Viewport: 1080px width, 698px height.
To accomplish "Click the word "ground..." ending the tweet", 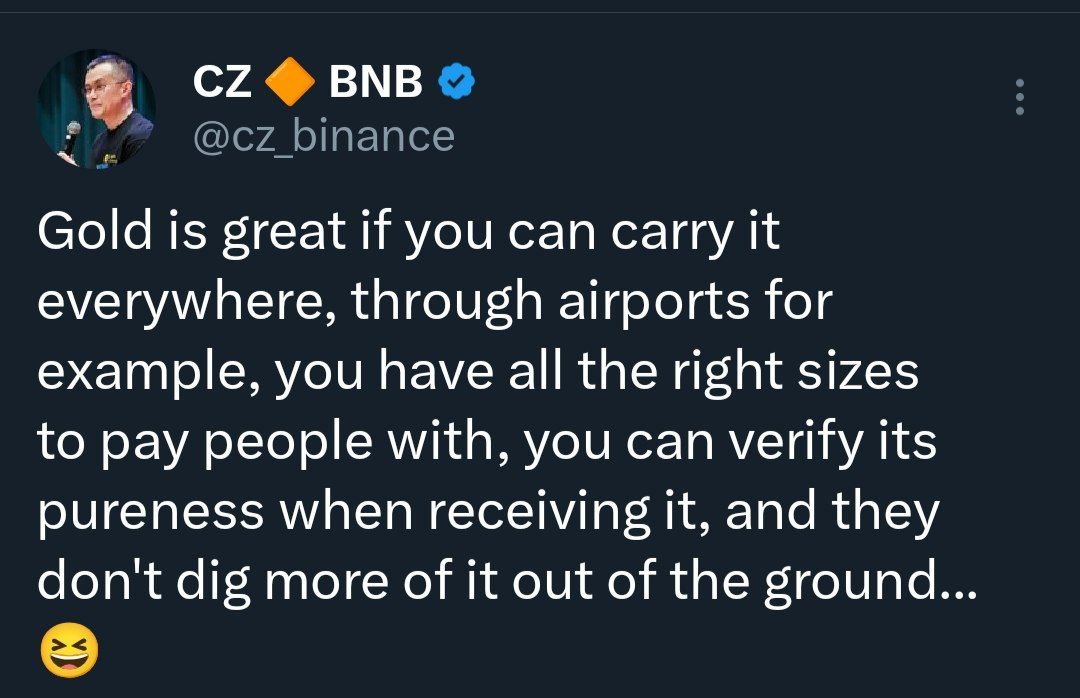I will tap(866, 584).
